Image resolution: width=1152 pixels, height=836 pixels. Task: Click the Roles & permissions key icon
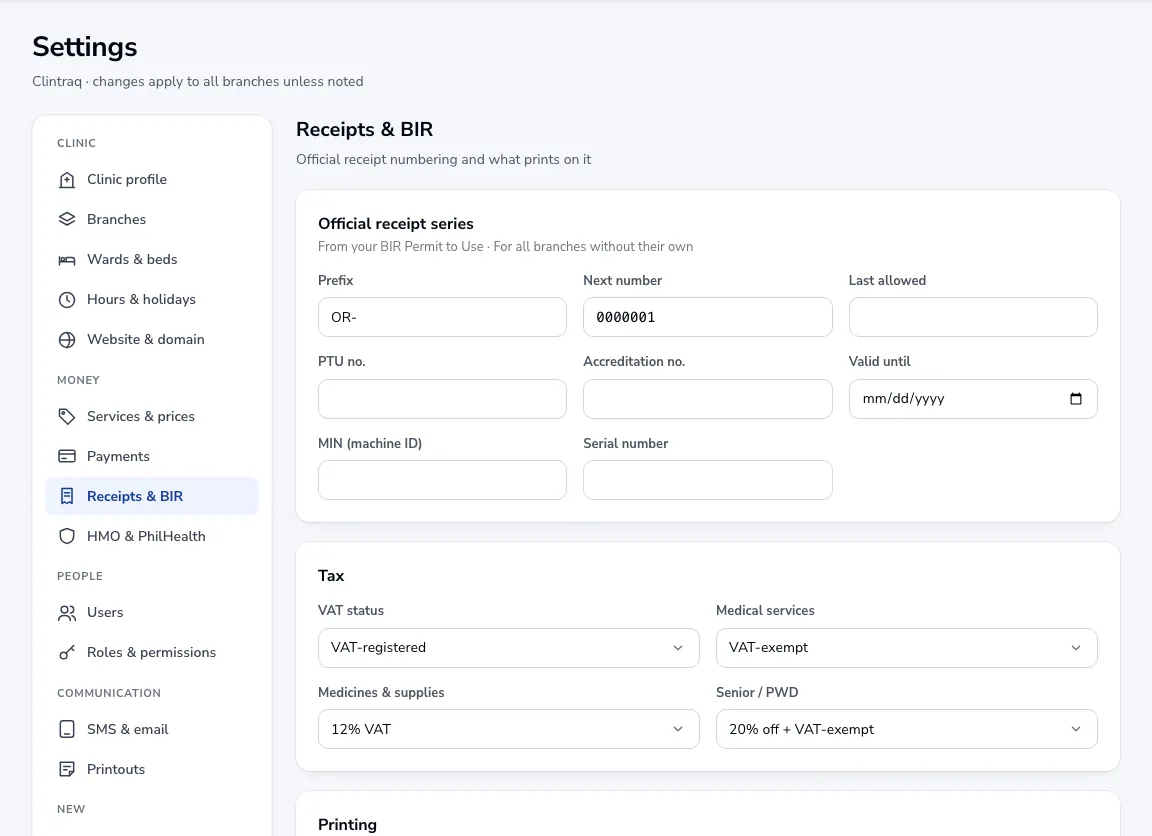point(67,653)
